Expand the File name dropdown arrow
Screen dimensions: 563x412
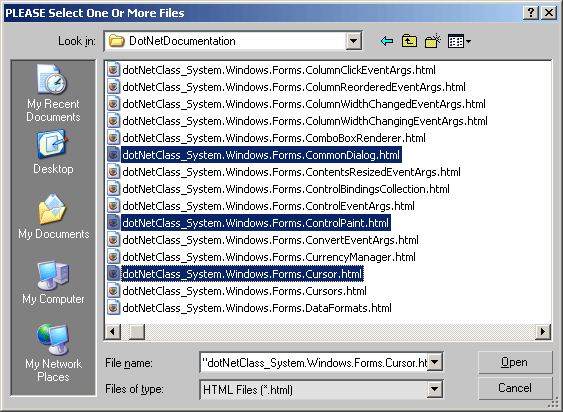pos(435,362)
